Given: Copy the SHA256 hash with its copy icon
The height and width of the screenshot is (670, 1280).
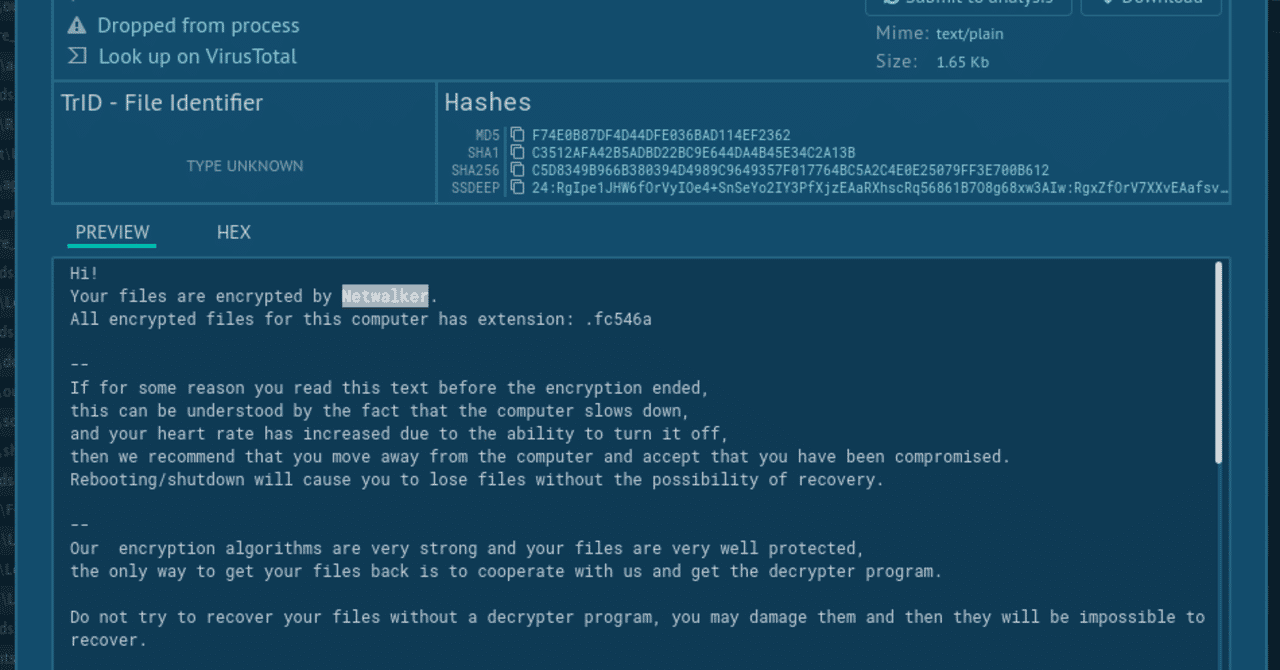Looking at the screenshot, I should [517, 171].
